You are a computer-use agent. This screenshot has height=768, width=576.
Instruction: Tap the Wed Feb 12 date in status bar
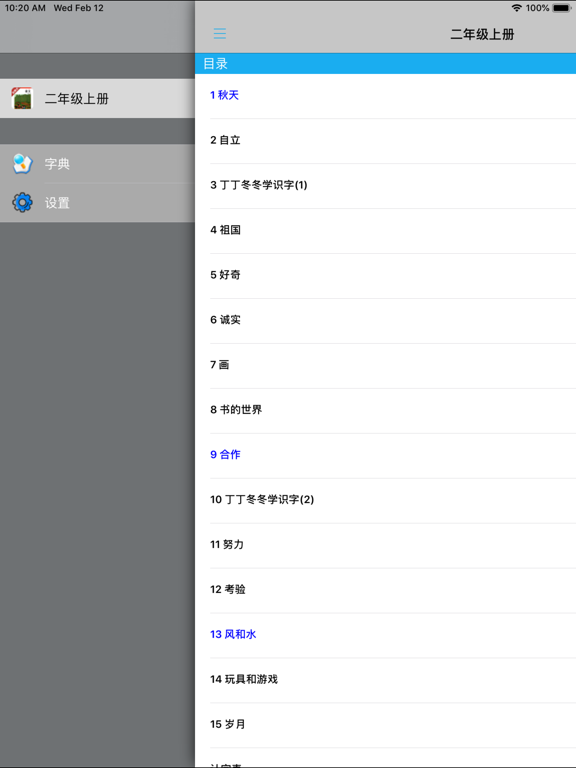(x=78, y=8)
